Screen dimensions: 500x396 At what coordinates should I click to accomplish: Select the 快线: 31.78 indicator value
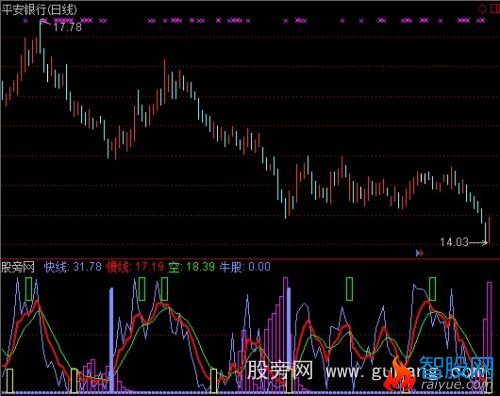(73, 267)
